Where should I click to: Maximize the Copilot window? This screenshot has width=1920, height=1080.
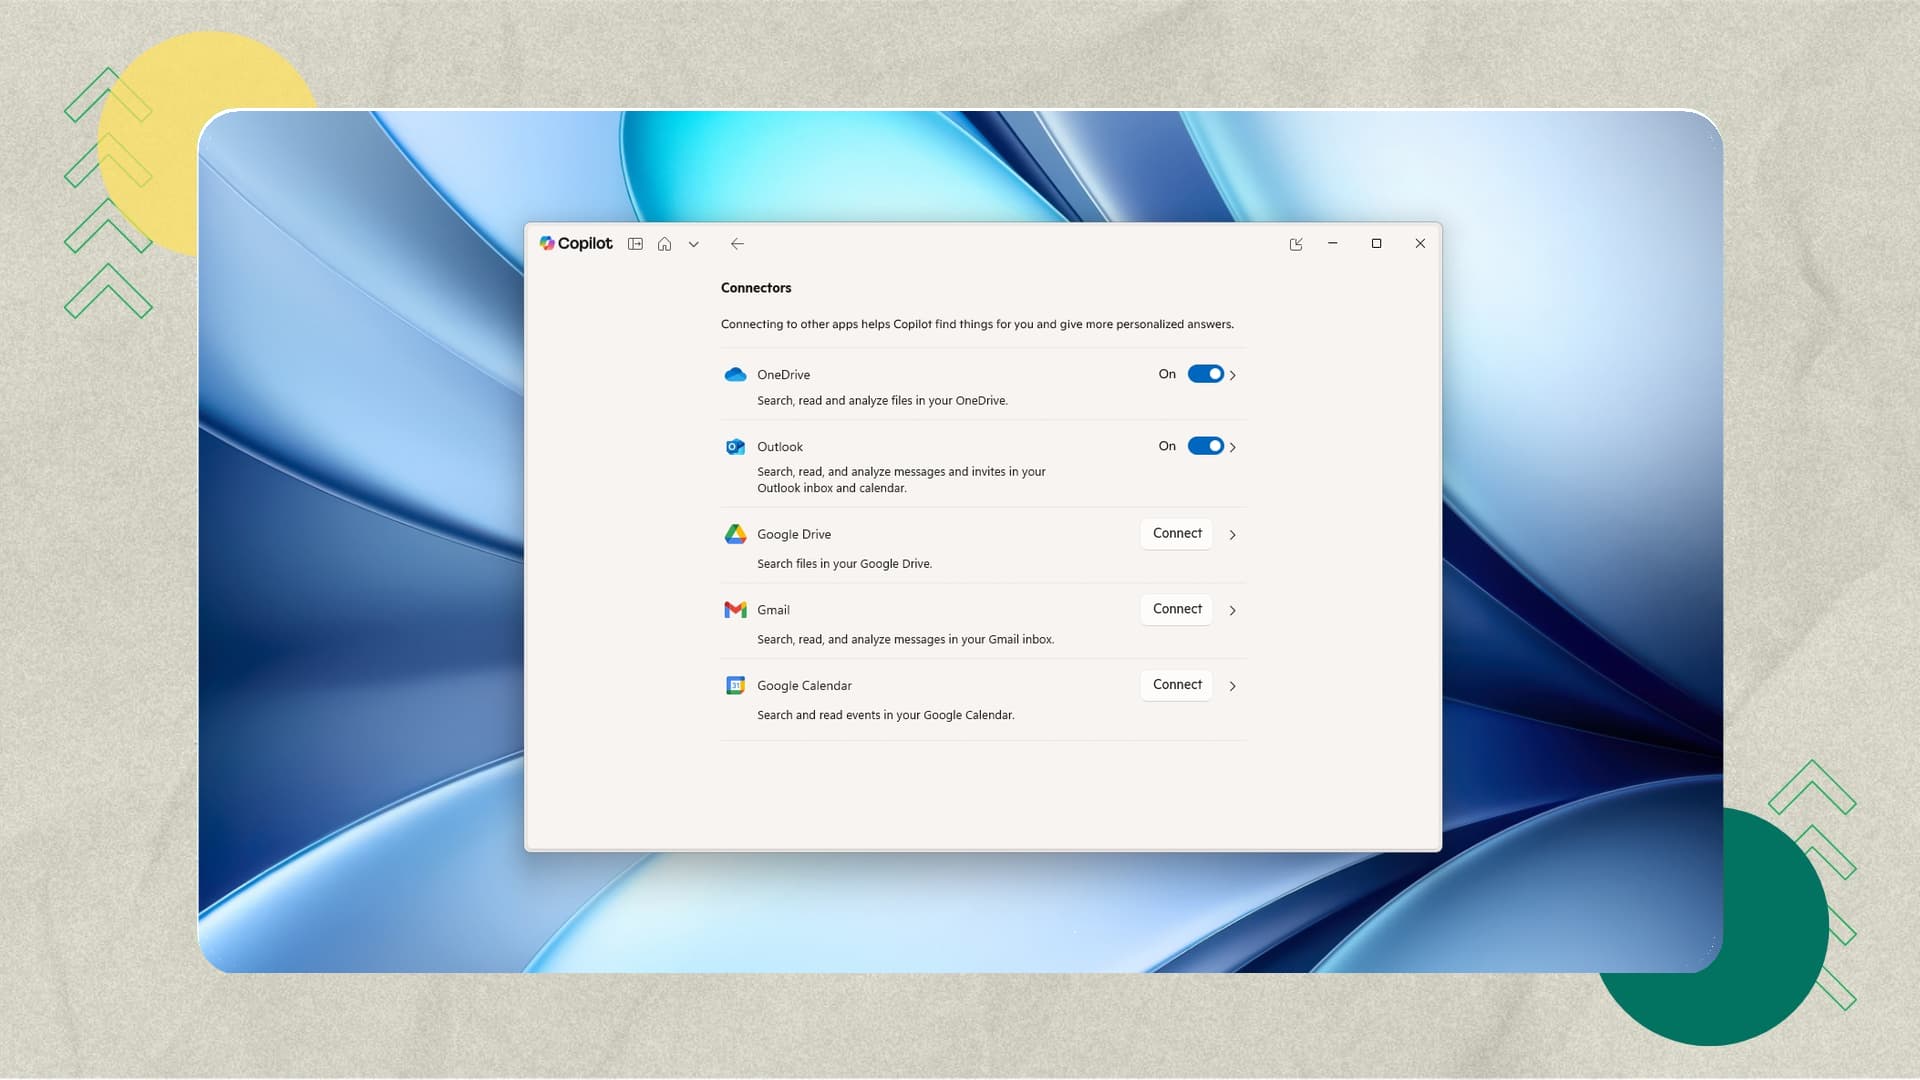tap(1376, 243)
